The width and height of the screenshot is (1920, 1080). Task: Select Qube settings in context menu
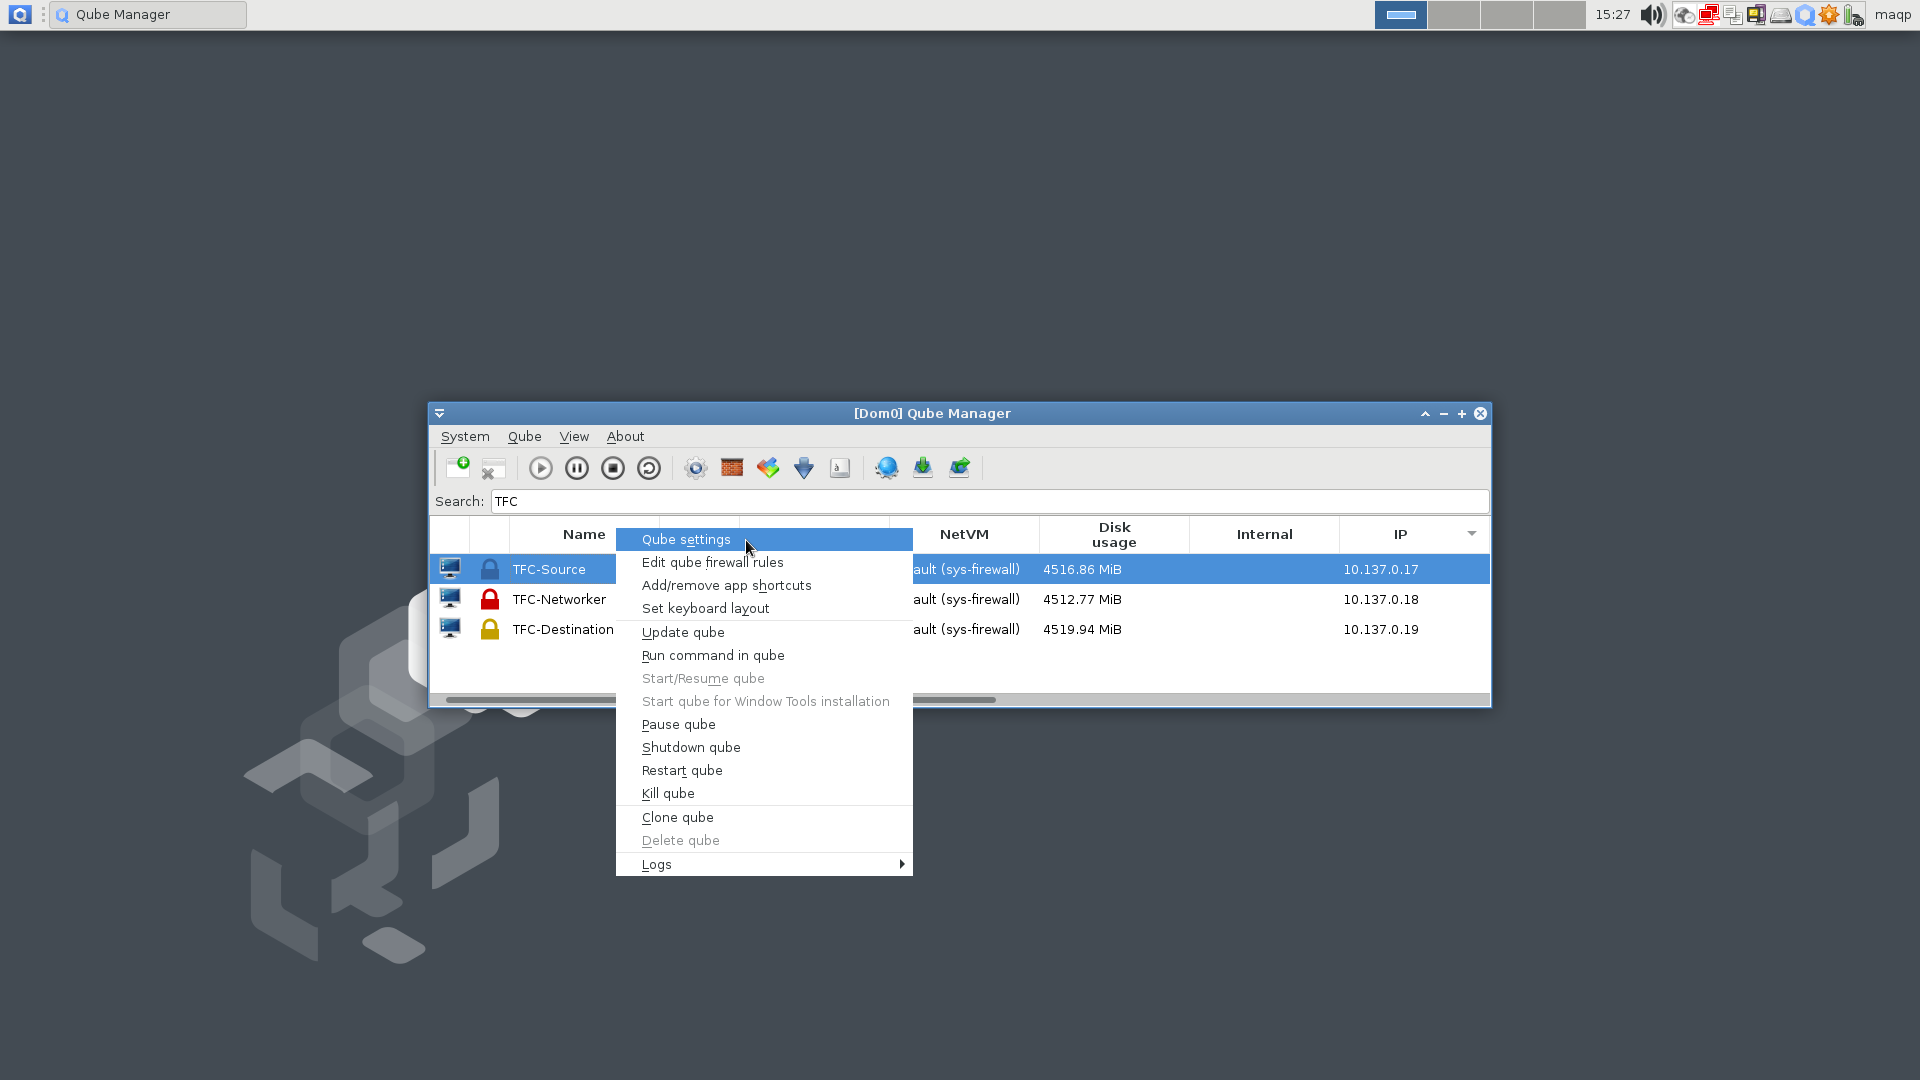686,540
